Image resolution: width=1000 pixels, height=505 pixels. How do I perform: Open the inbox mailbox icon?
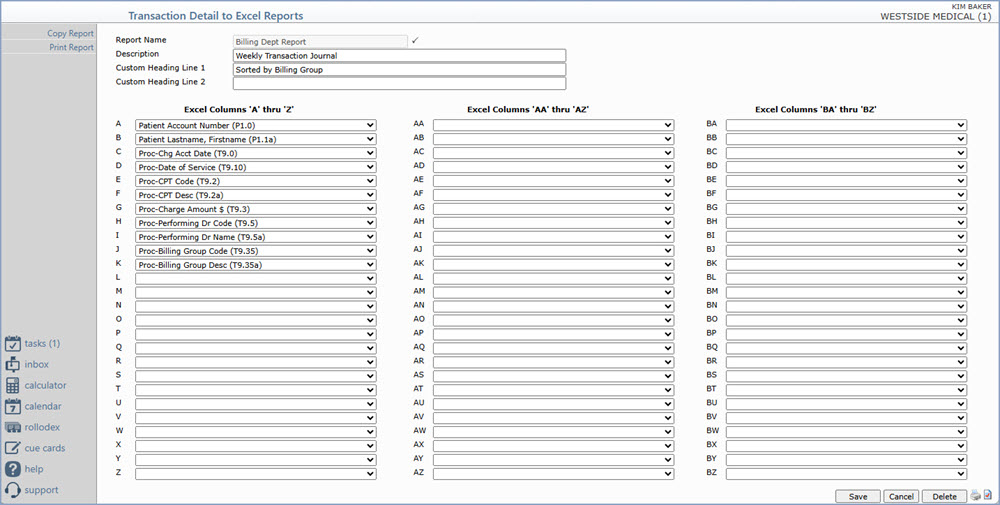click(x=13, y=364)
